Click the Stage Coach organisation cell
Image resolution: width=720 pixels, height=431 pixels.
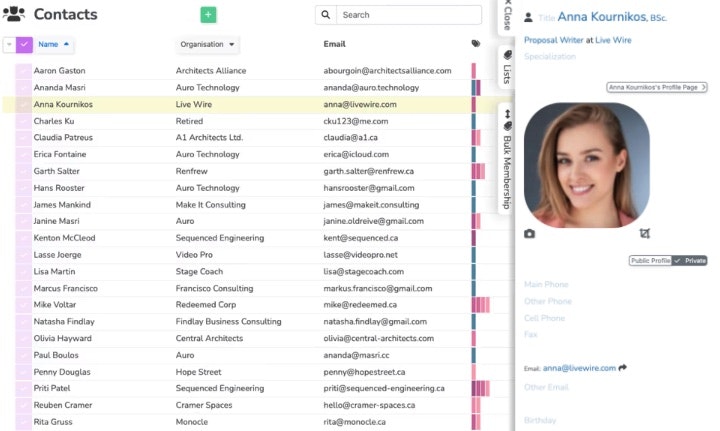pos(199,272)
